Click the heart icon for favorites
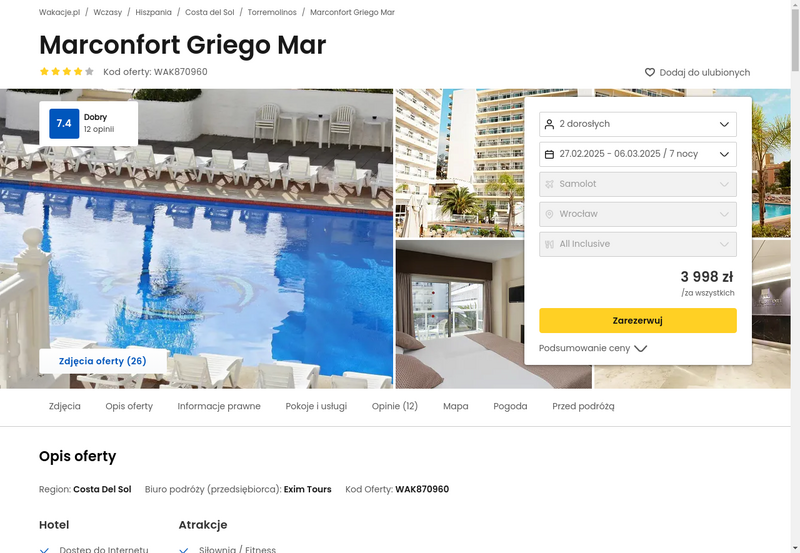 pyautogui.click(x=649, y=72)
